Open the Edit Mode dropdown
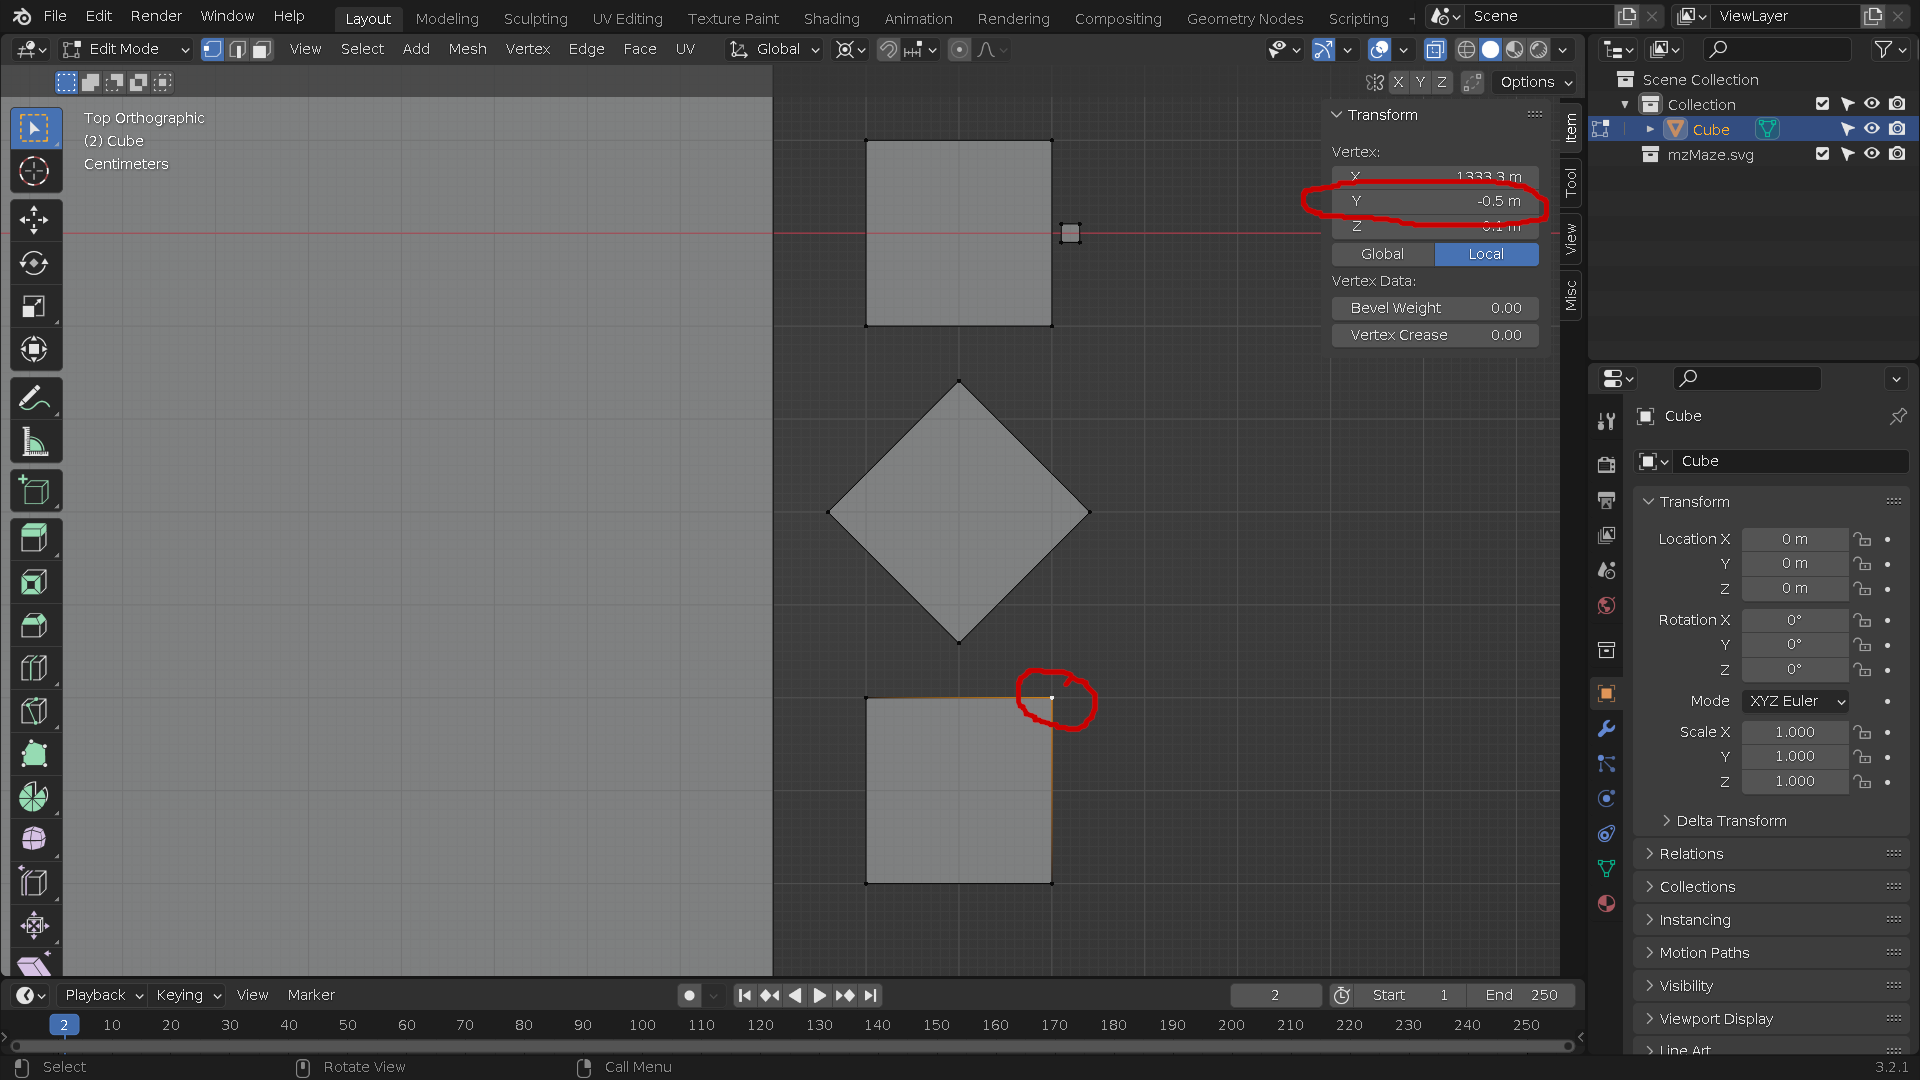Viewport: 1920px width, 1080px height. 123,49
